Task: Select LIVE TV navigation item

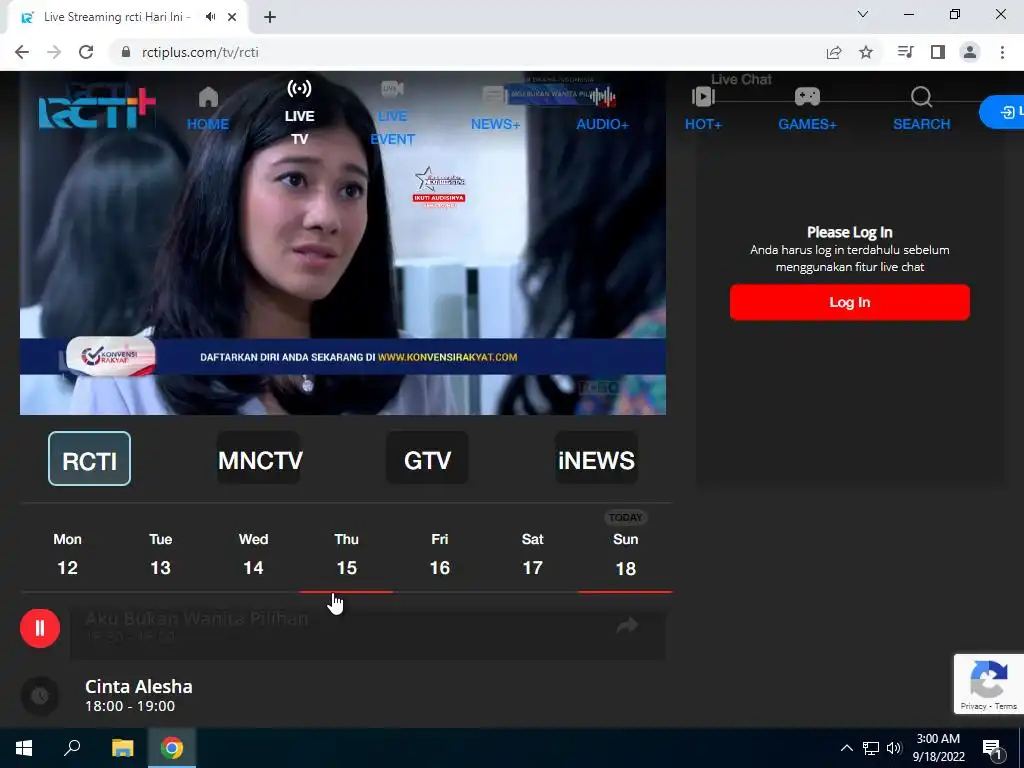Action: [x=299, y=112]
